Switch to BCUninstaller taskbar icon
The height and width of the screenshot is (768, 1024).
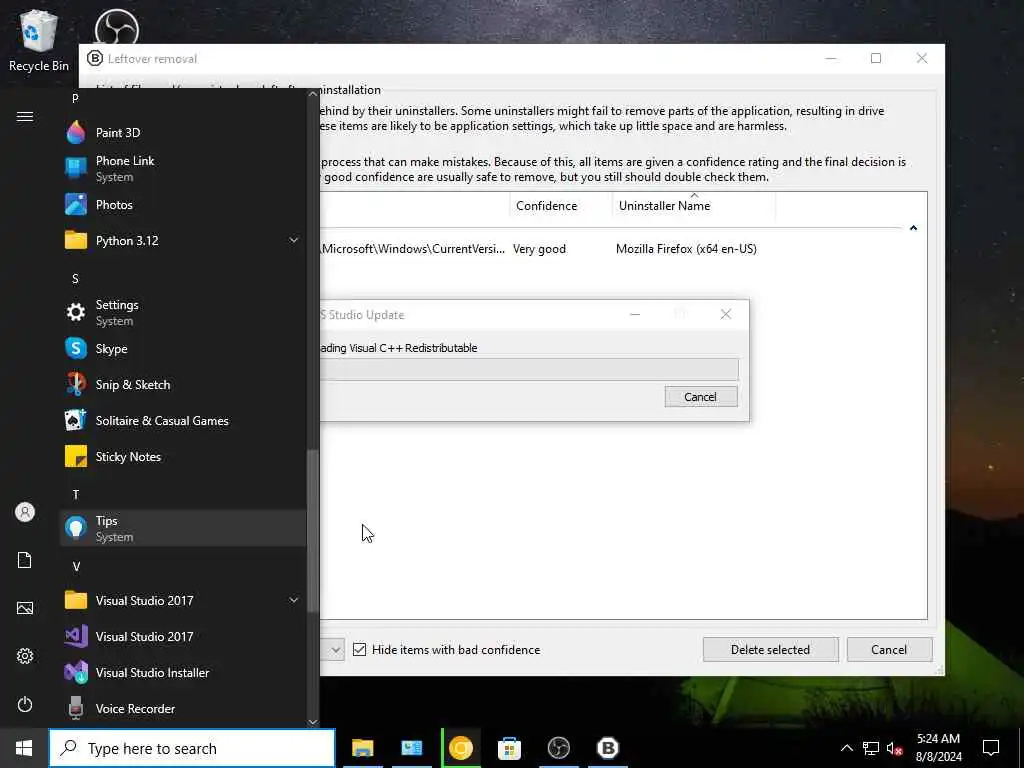pos(607,748)
